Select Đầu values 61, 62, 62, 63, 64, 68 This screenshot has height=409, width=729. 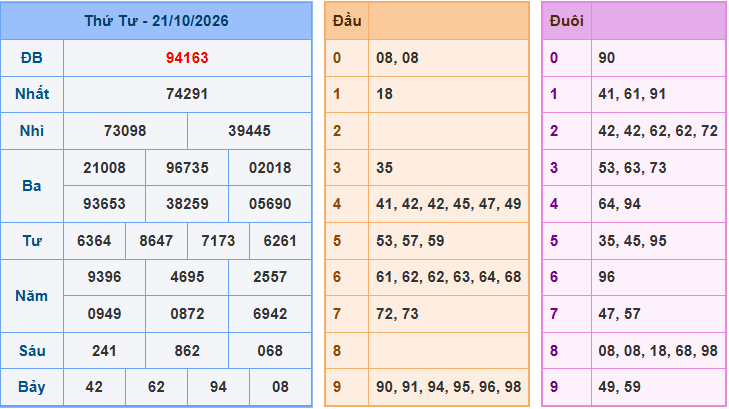coord(448,277)
